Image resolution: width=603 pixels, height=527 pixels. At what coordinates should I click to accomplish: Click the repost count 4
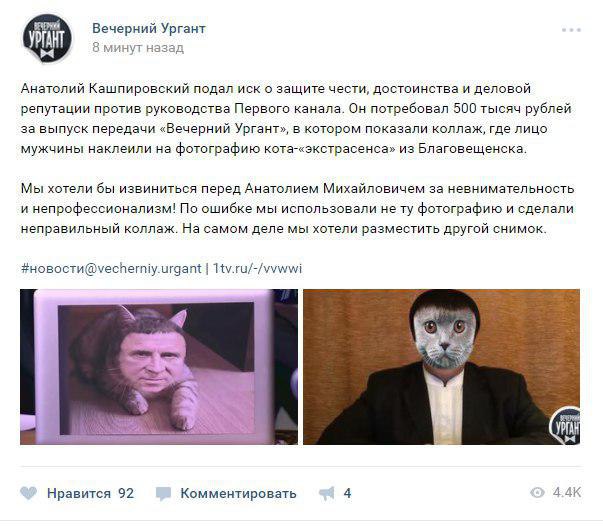347,493
